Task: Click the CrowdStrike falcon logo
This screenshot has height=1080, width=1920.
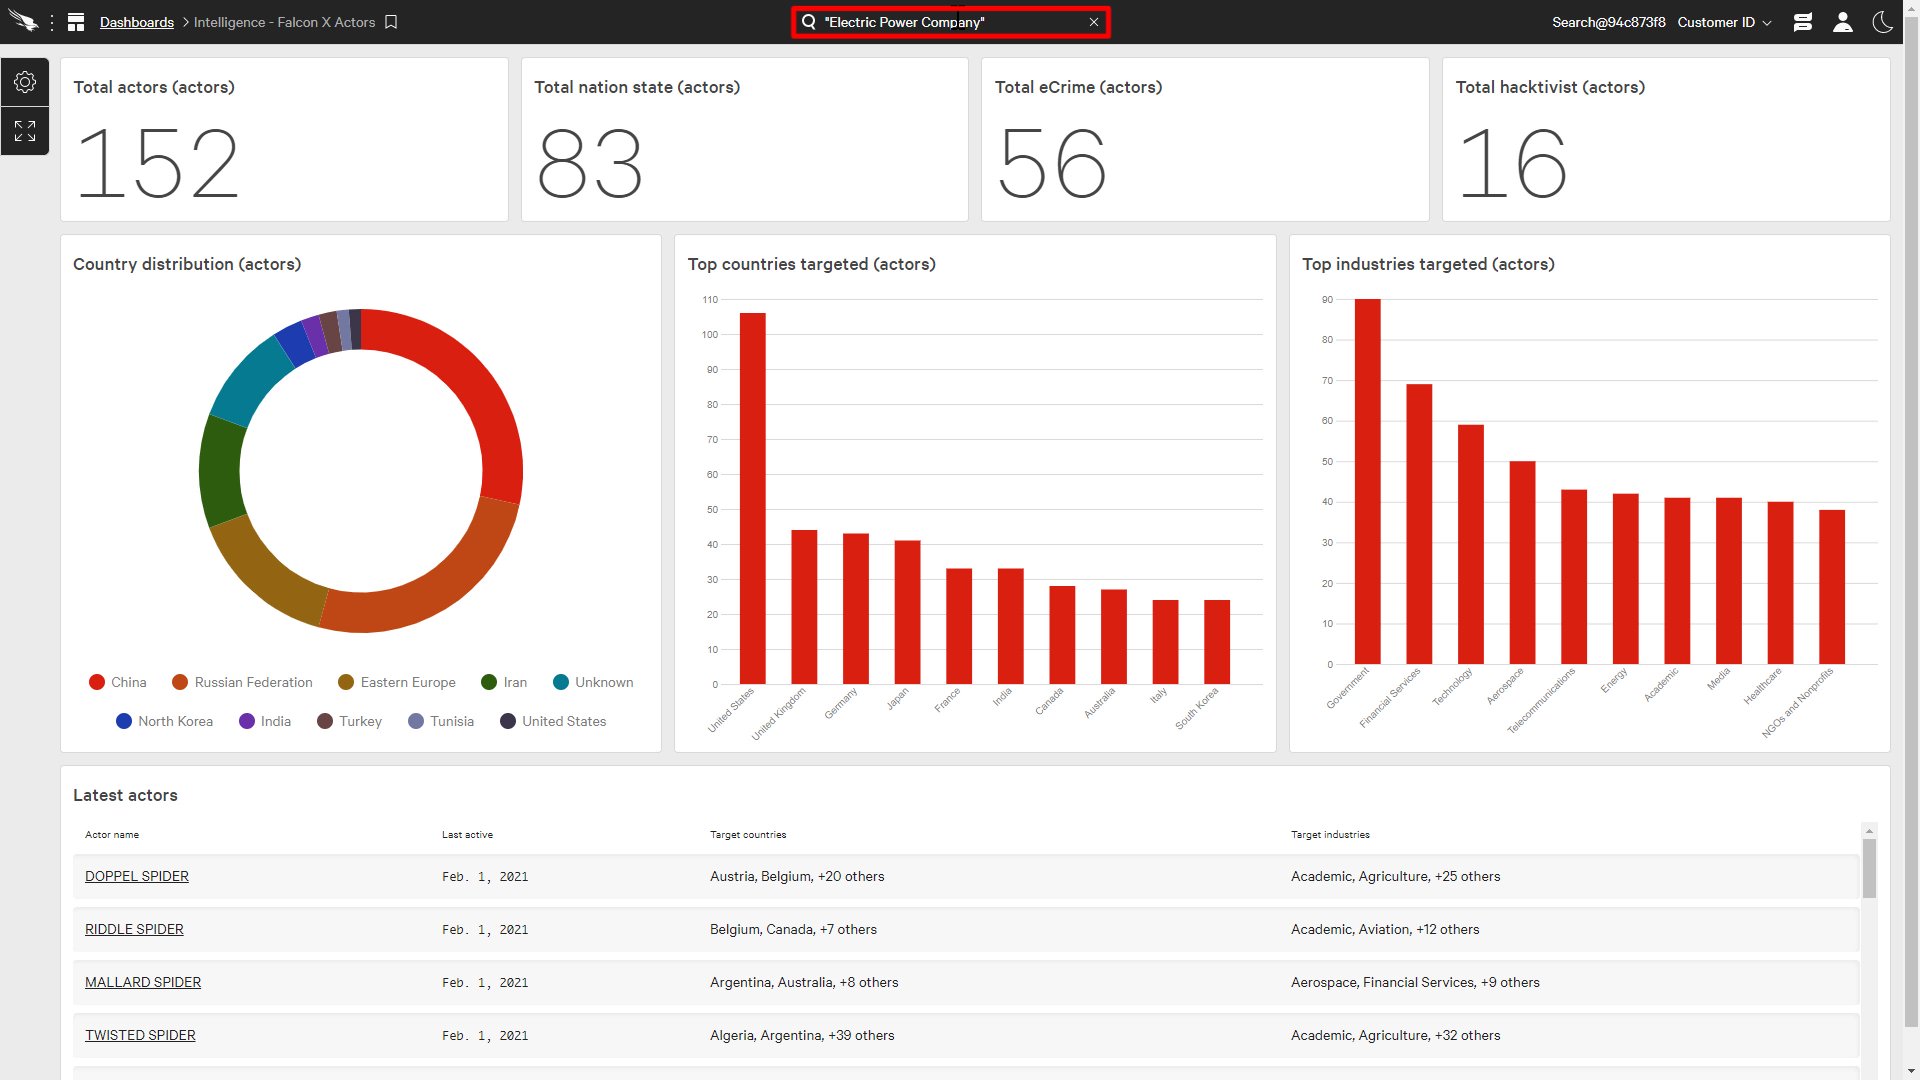Action: (24, 20)
